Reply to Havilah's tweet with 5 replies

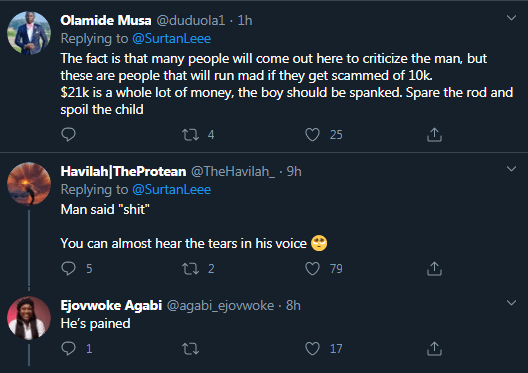coord(68,269)
